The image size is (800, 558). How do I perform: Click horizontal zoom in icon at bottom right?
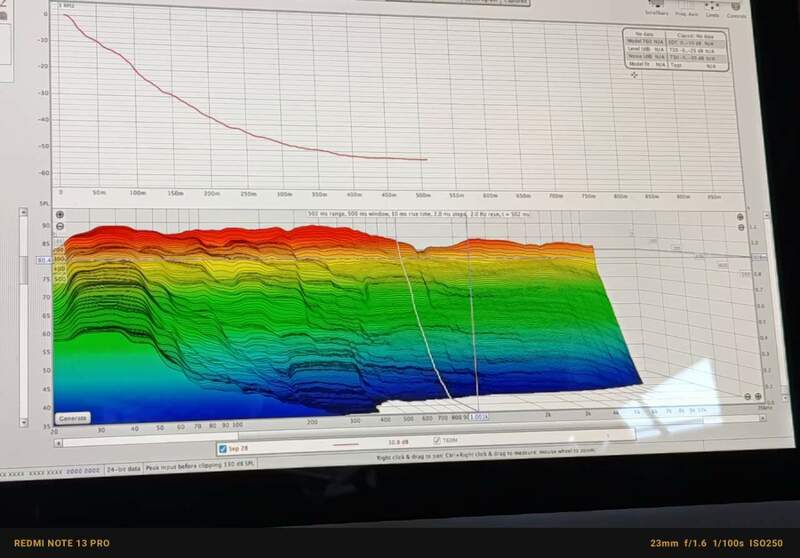coord(758,396)
